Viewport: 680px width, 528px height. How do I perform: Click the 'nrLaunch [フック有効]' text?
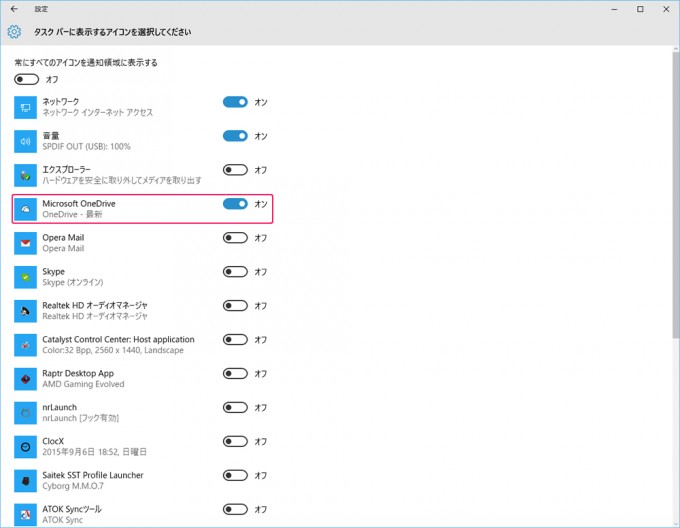click(81, 418)
